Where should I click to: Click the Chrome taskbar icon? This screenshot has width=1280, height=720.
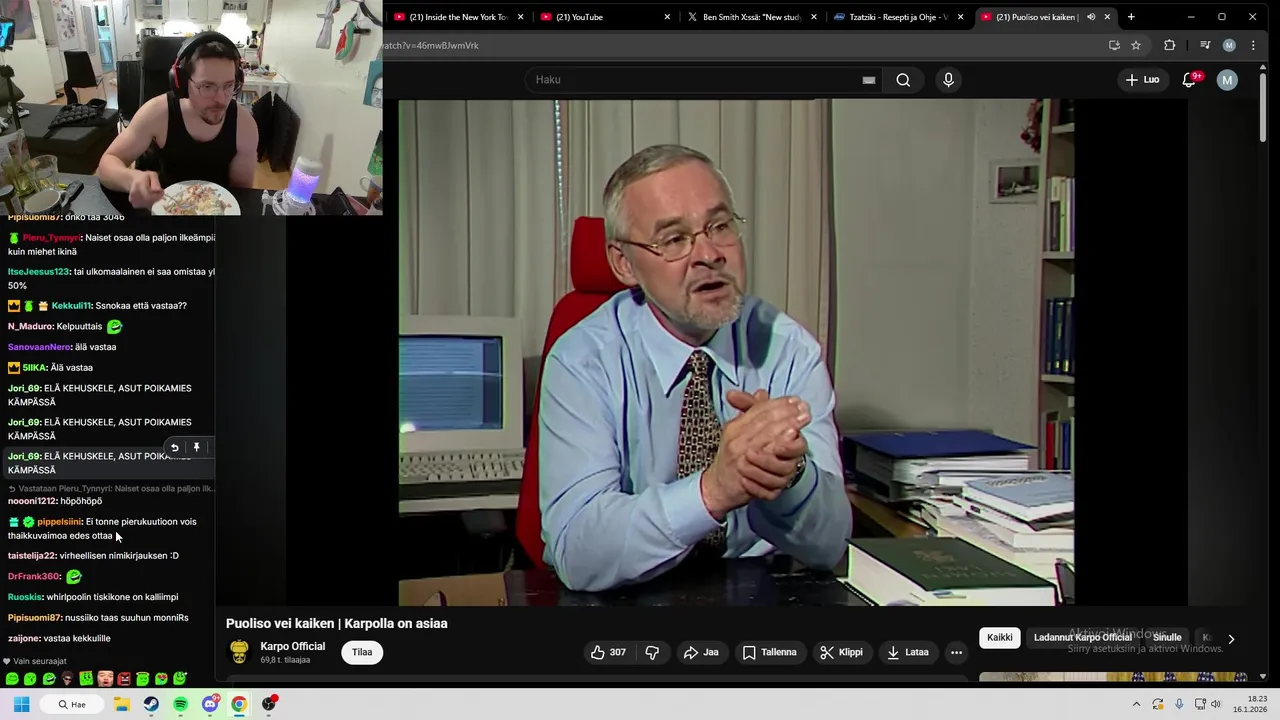point(239,704)
